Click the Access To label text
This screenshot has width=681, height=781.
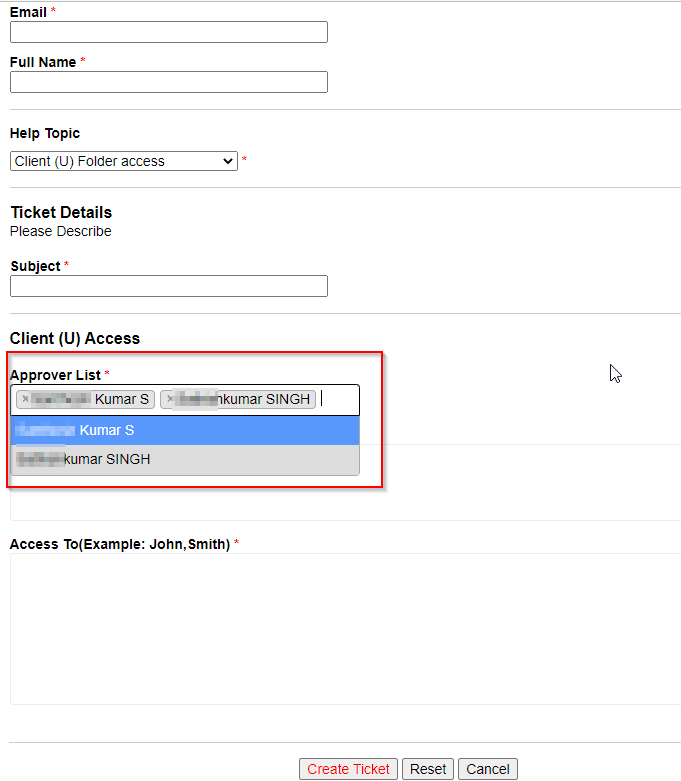pos(120,544)
